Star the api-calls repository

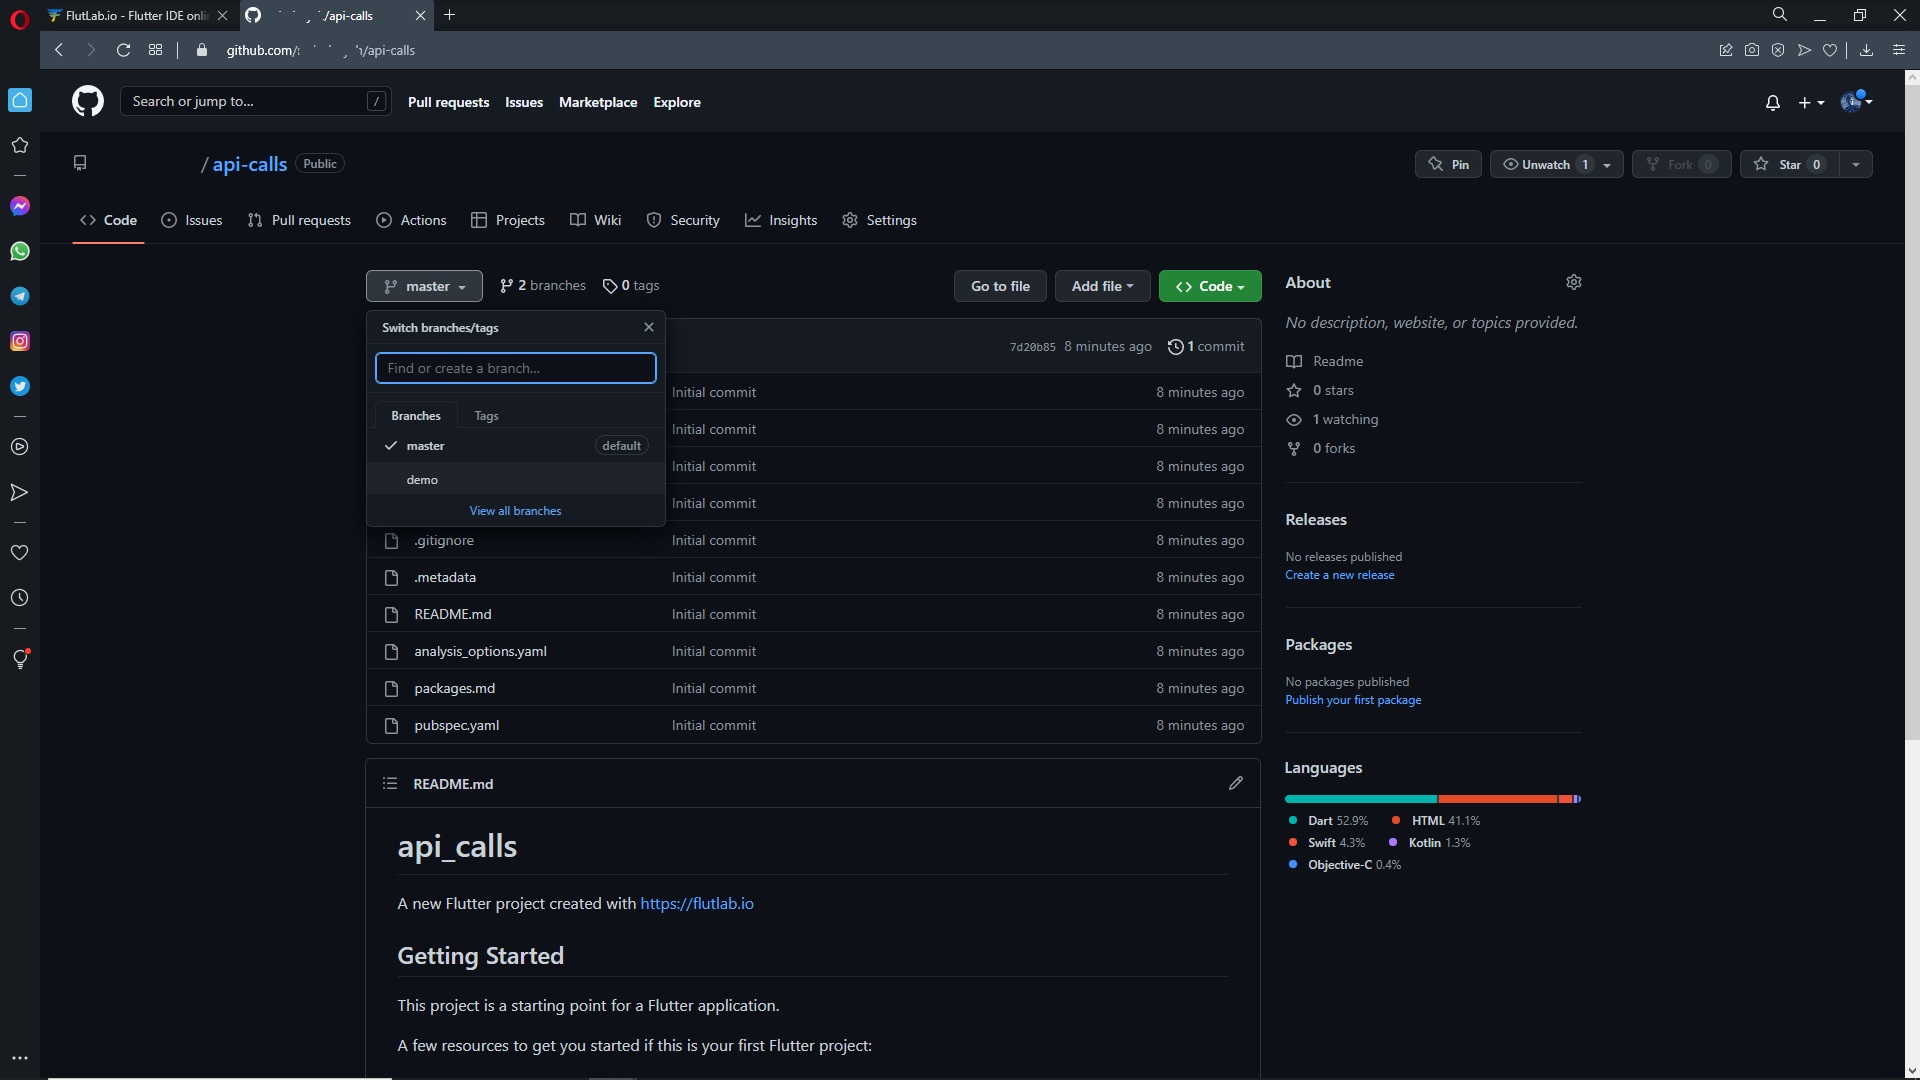click(1789, 164)
